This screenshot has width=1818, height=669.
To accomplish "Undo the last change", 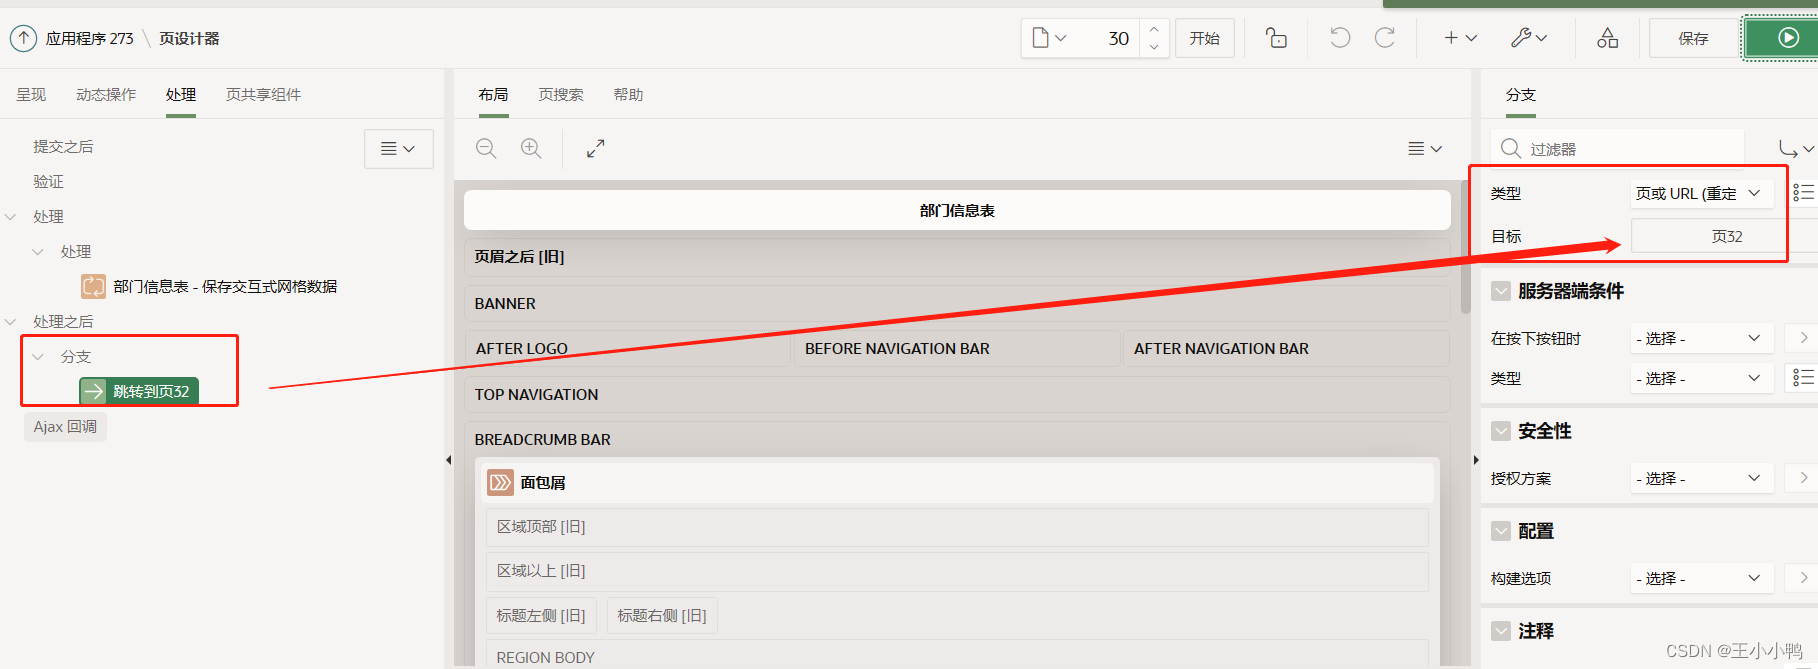I will click(x=1340, y=38).
